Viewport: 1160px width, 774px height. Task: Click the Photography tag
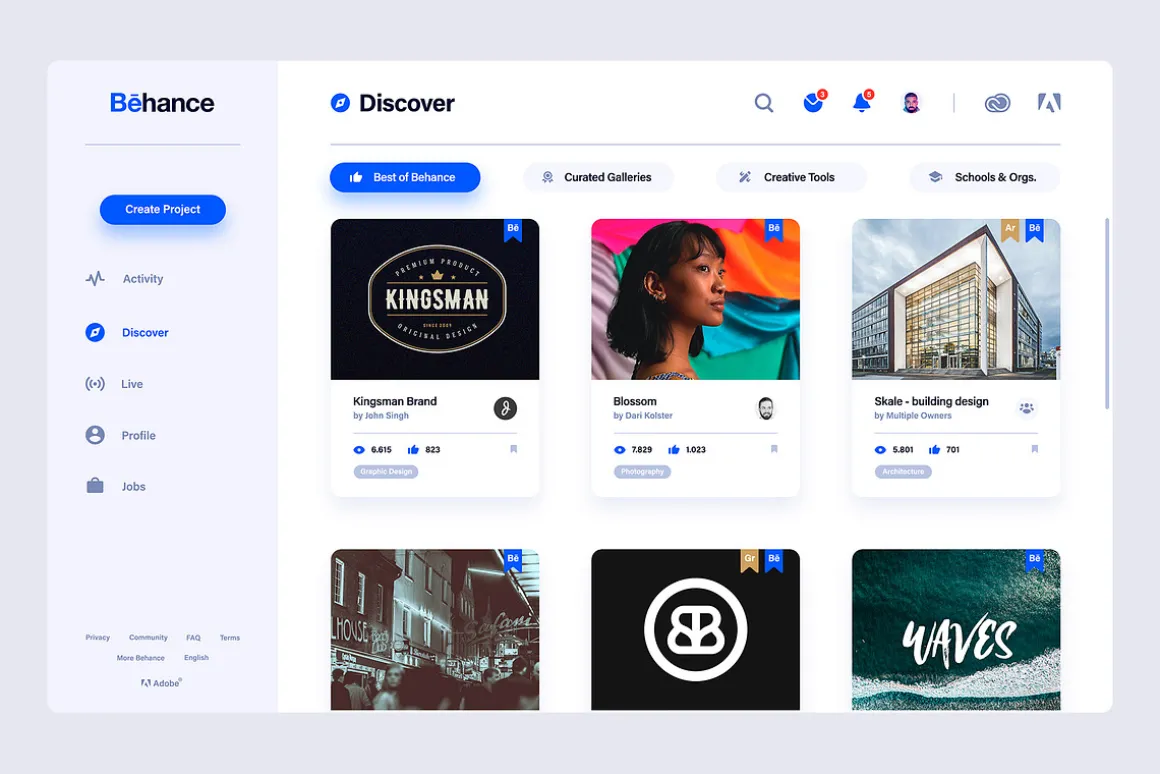tap(642, 471)
